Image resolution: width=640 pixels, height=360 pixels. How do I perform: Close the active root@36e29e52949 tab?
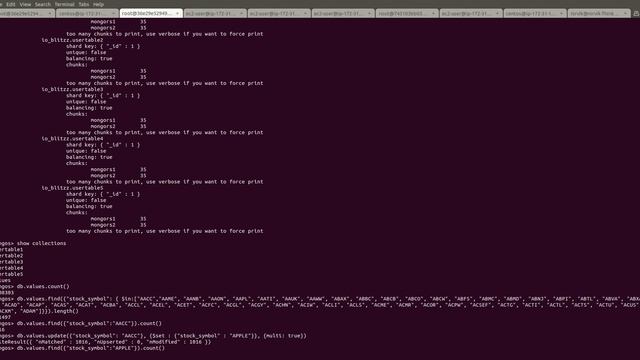[x=177, y=13]
